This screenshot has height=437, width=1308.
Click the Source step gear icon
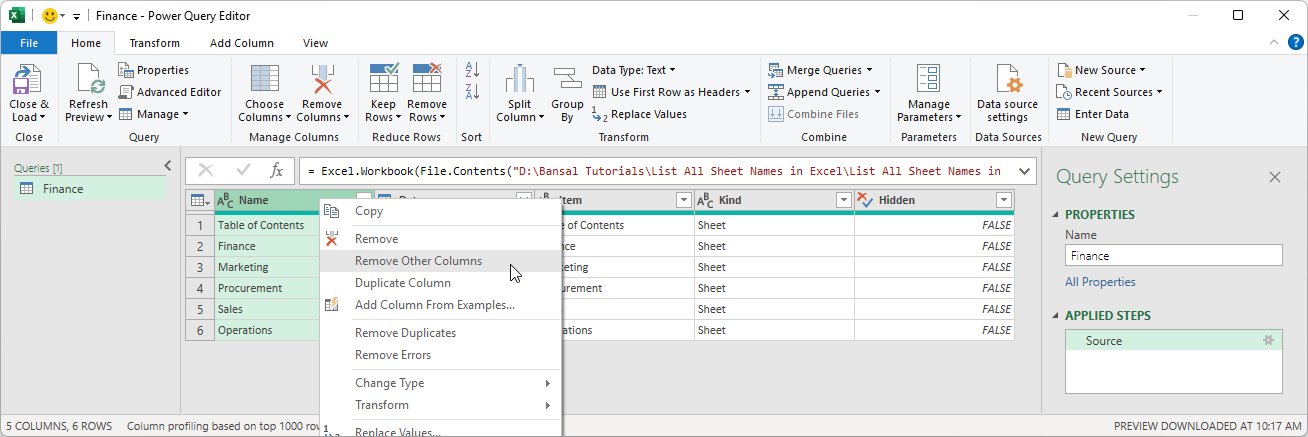pyautogui.click(x=1269, y=341)
